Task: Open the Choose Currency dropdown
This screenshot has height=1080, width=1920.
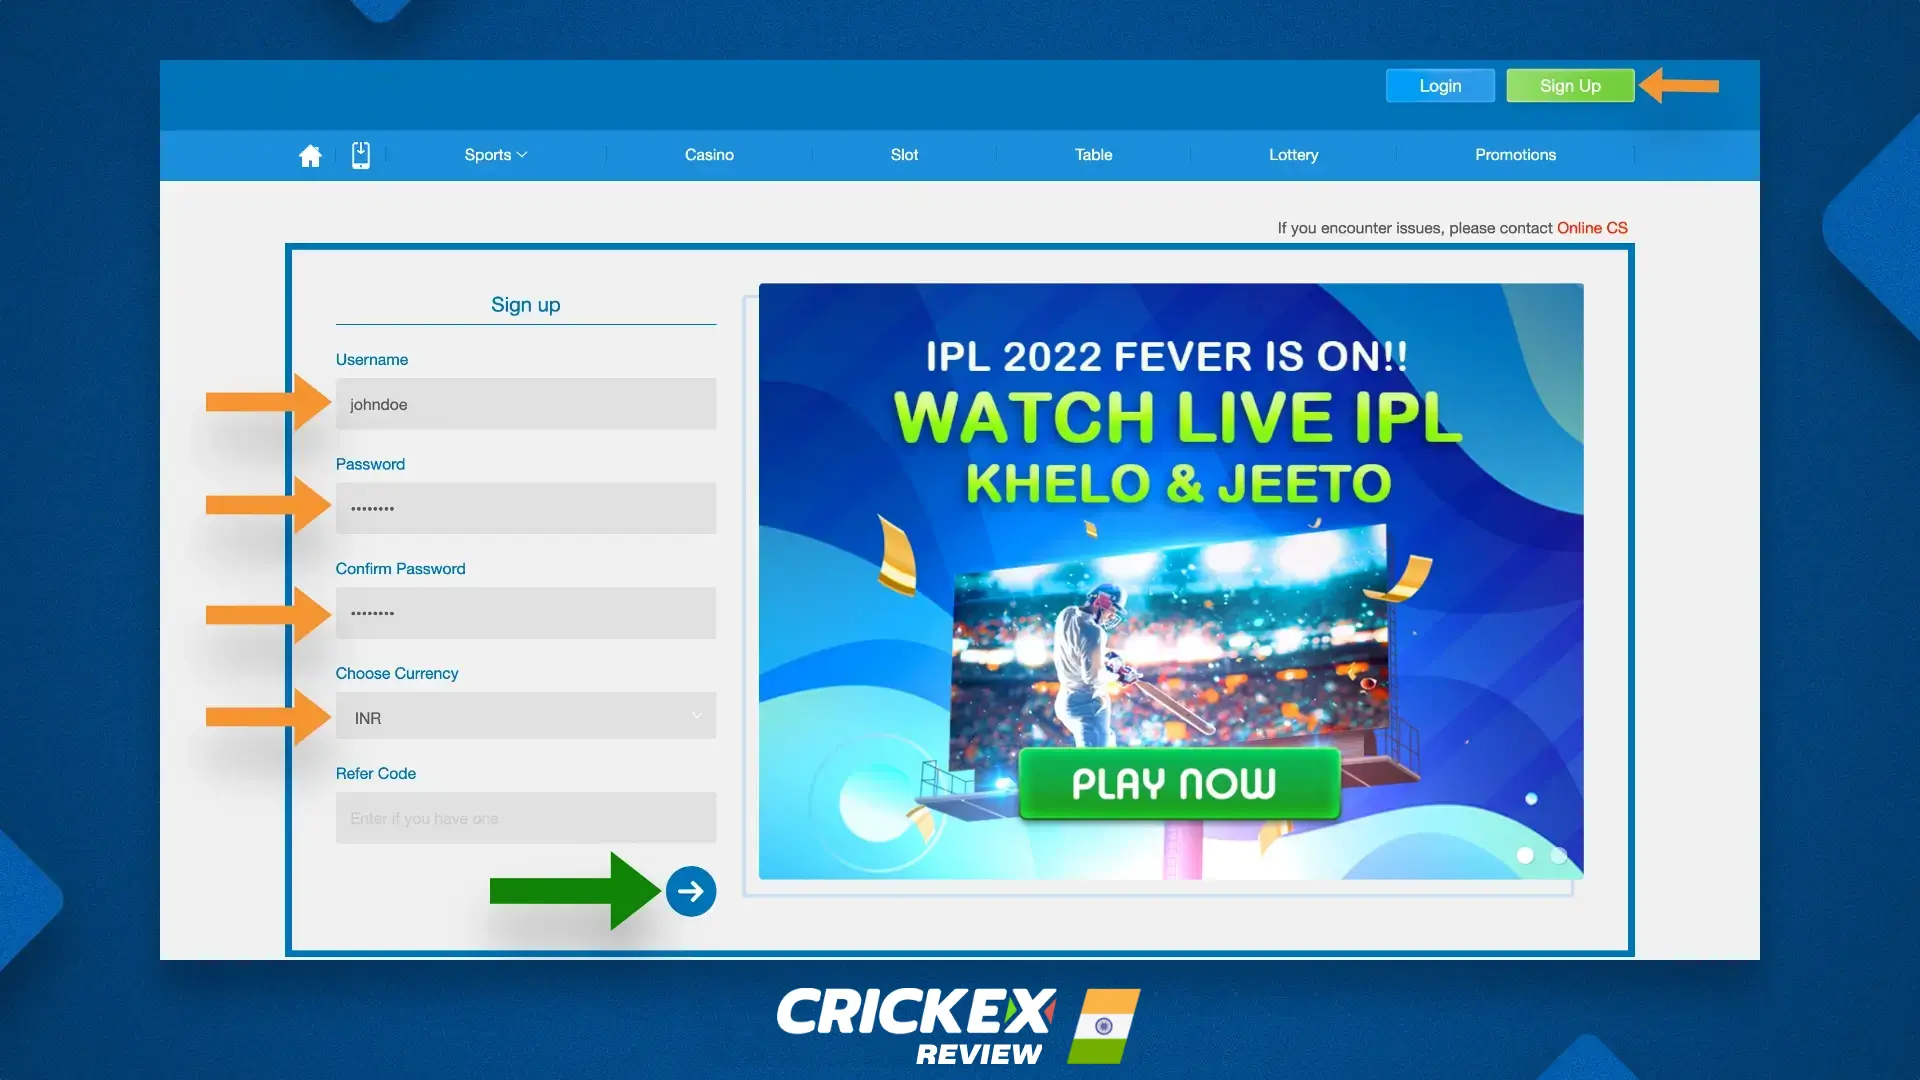Action: [x=525, y=716]
